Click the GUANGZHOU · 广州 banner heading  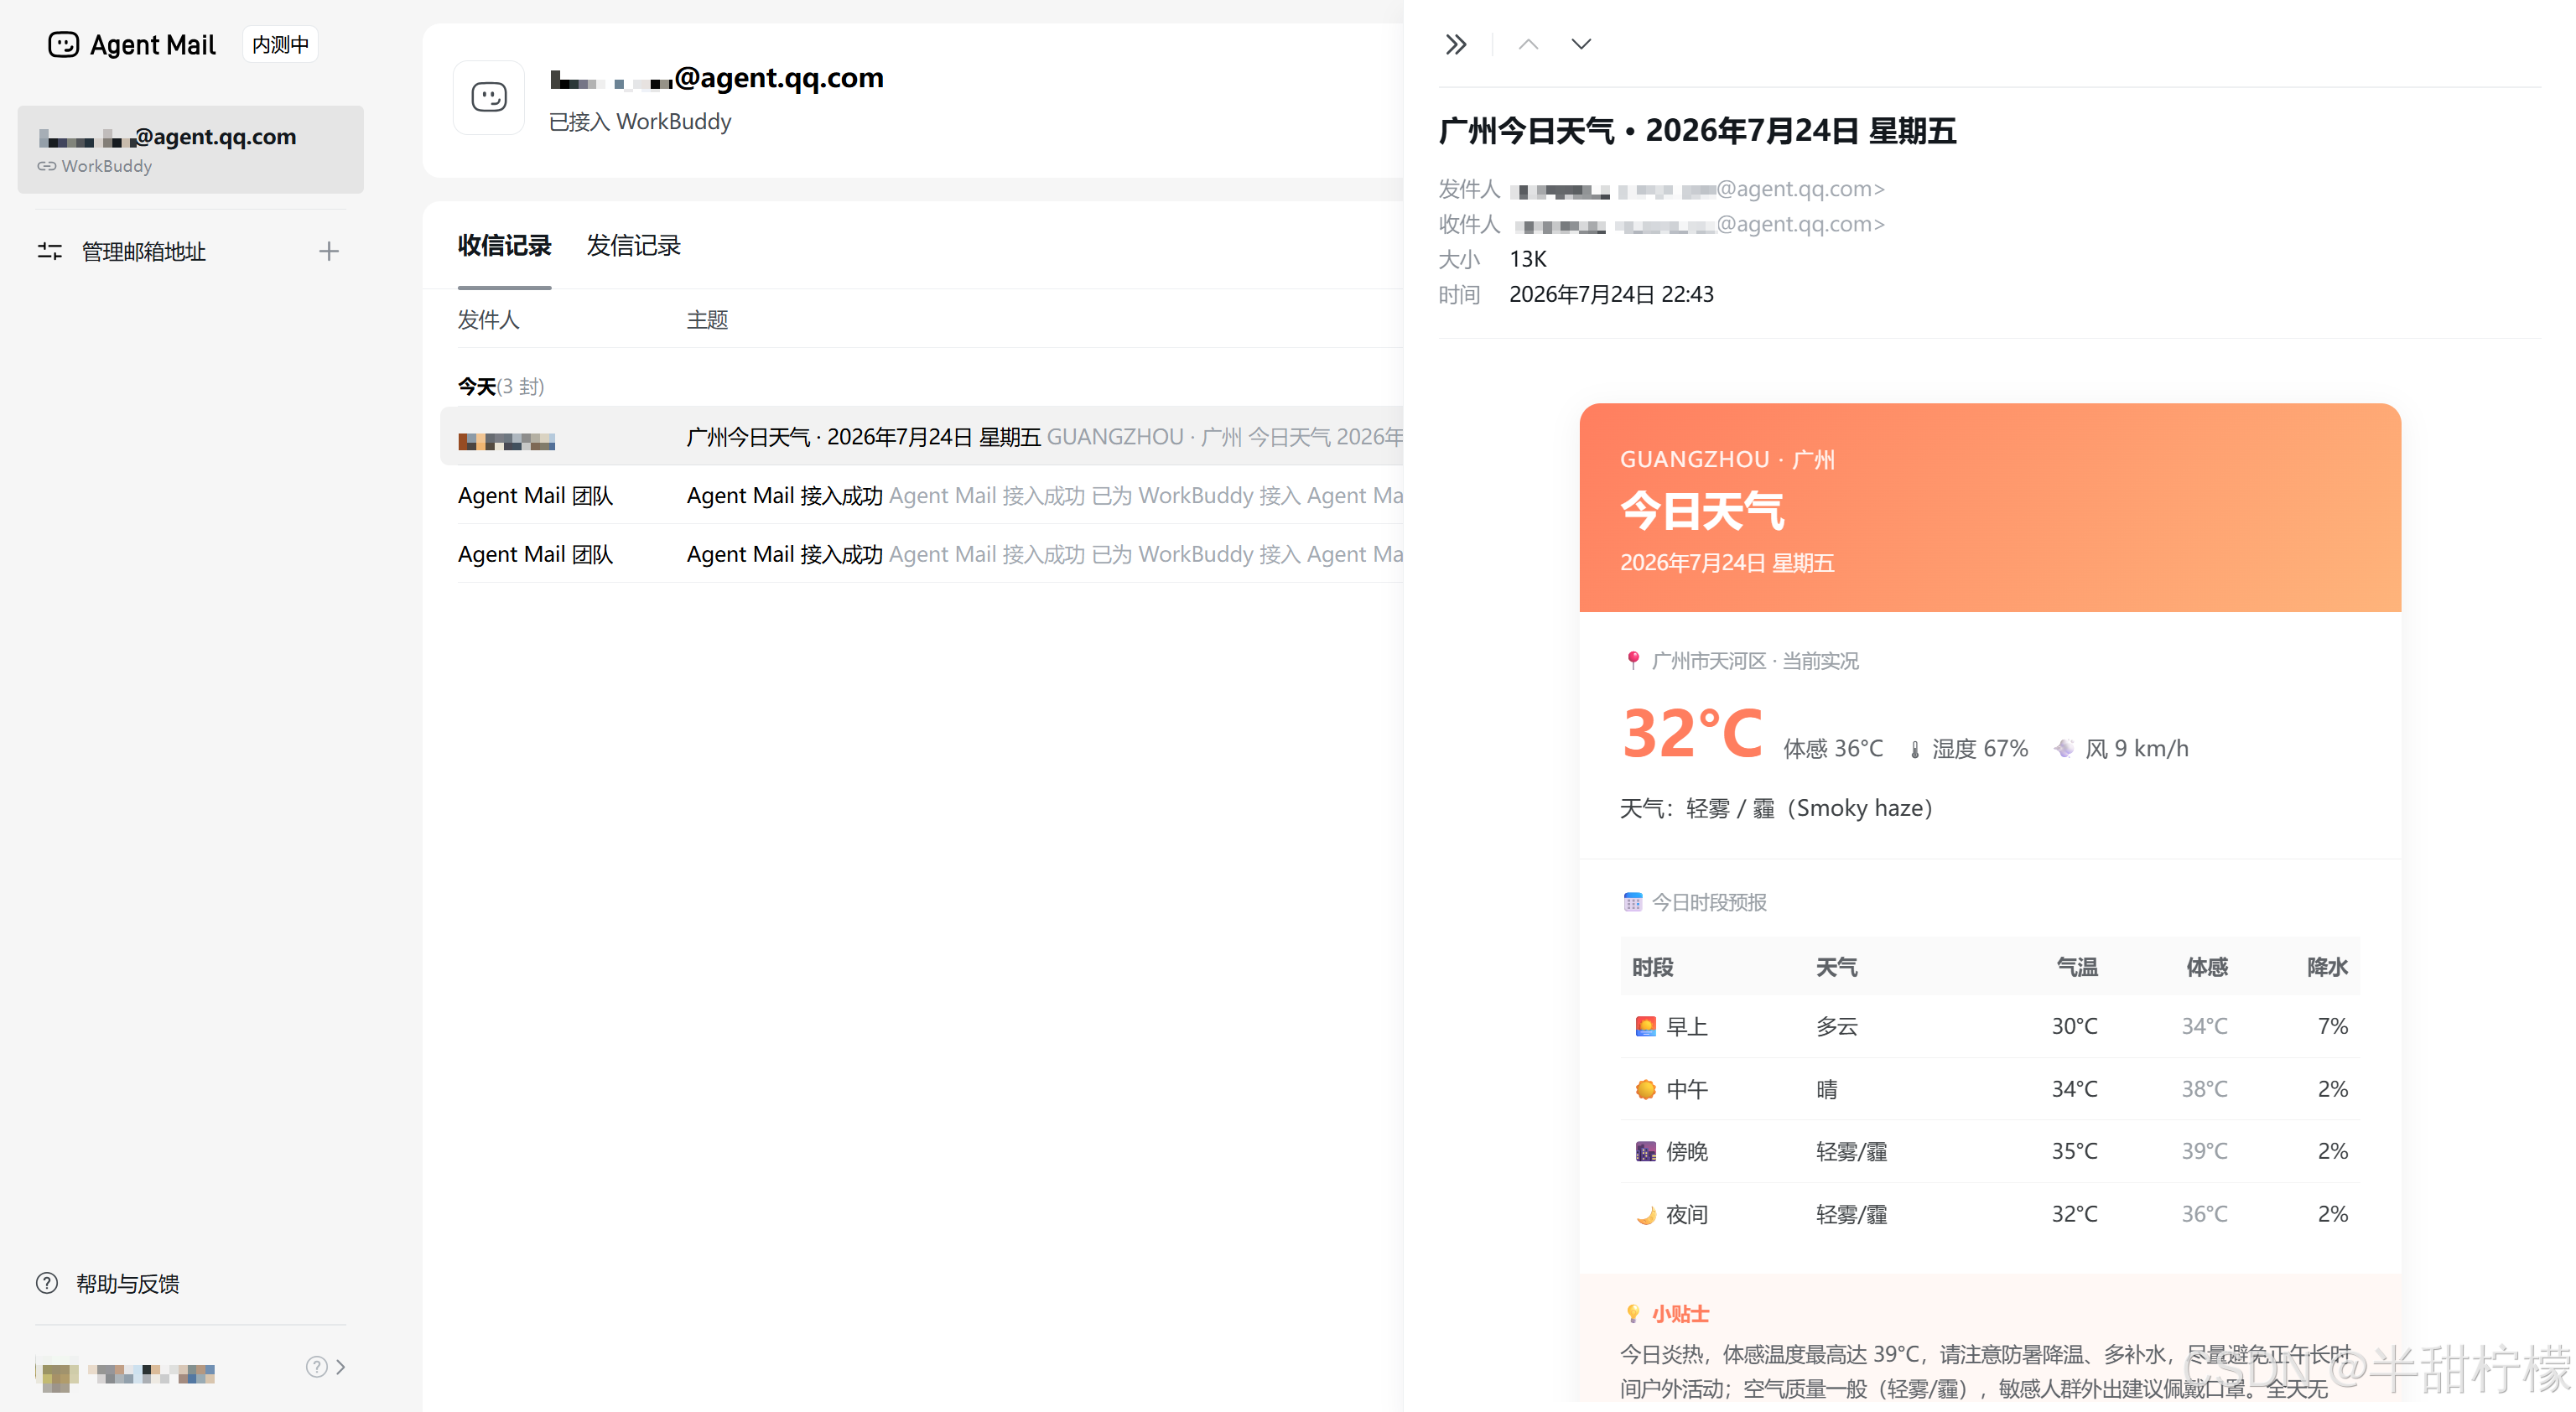click(1727, 460)
